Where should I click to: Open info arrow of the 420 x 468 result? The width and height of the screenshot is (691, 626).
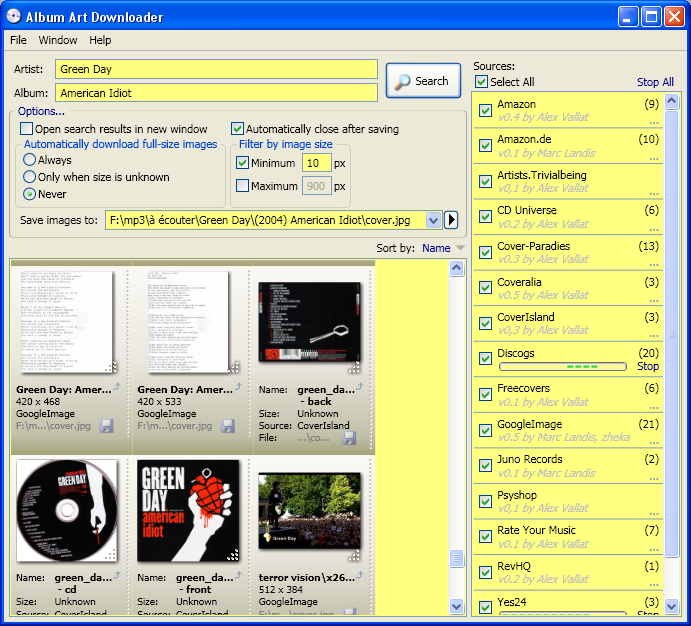(117, 387)
